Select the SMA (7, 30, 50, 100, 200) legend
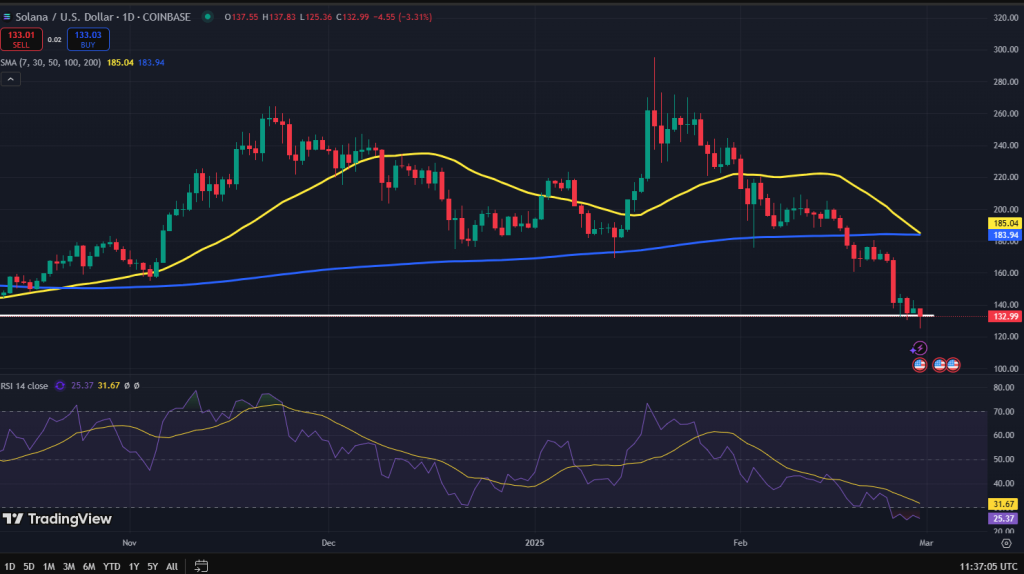The height and width of the screenshot is (574, 1024). 51,63
